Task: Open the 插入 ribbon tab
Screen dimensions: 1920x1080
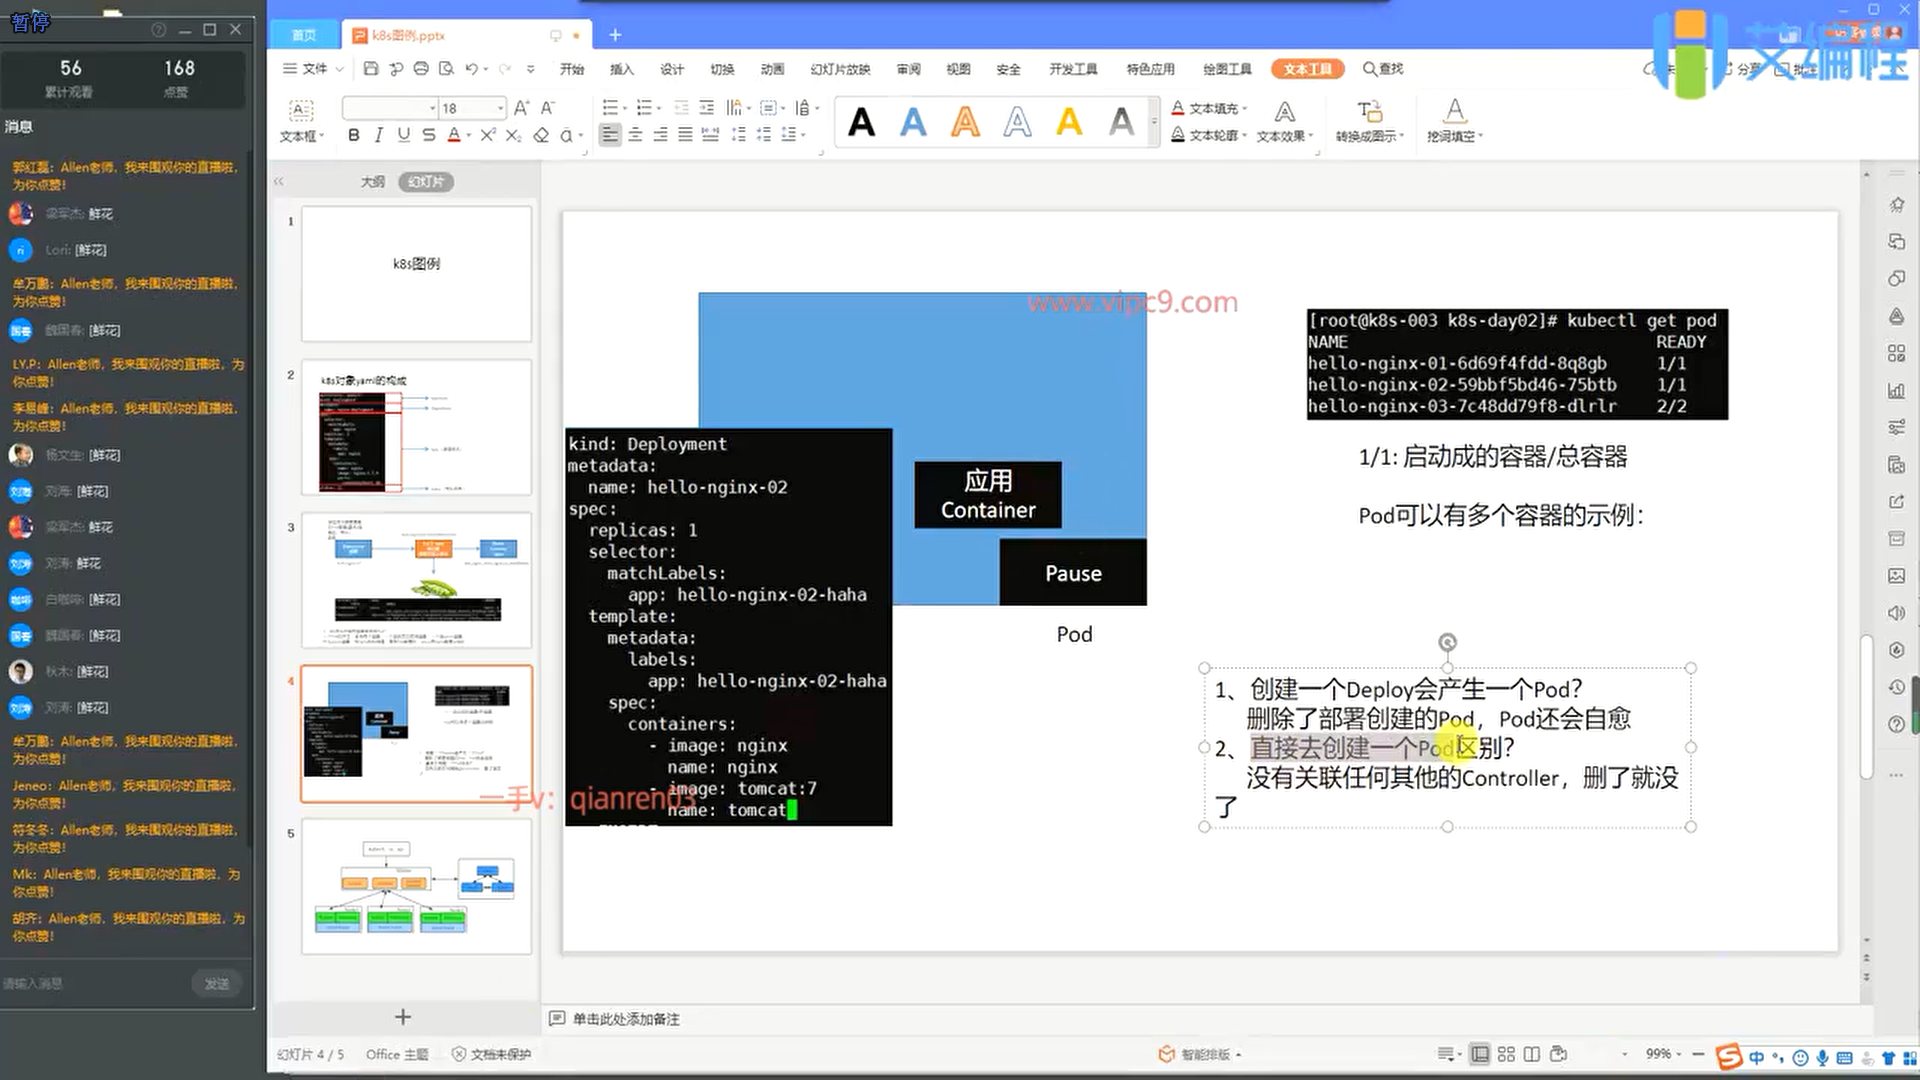Action: tap(622, 69)
